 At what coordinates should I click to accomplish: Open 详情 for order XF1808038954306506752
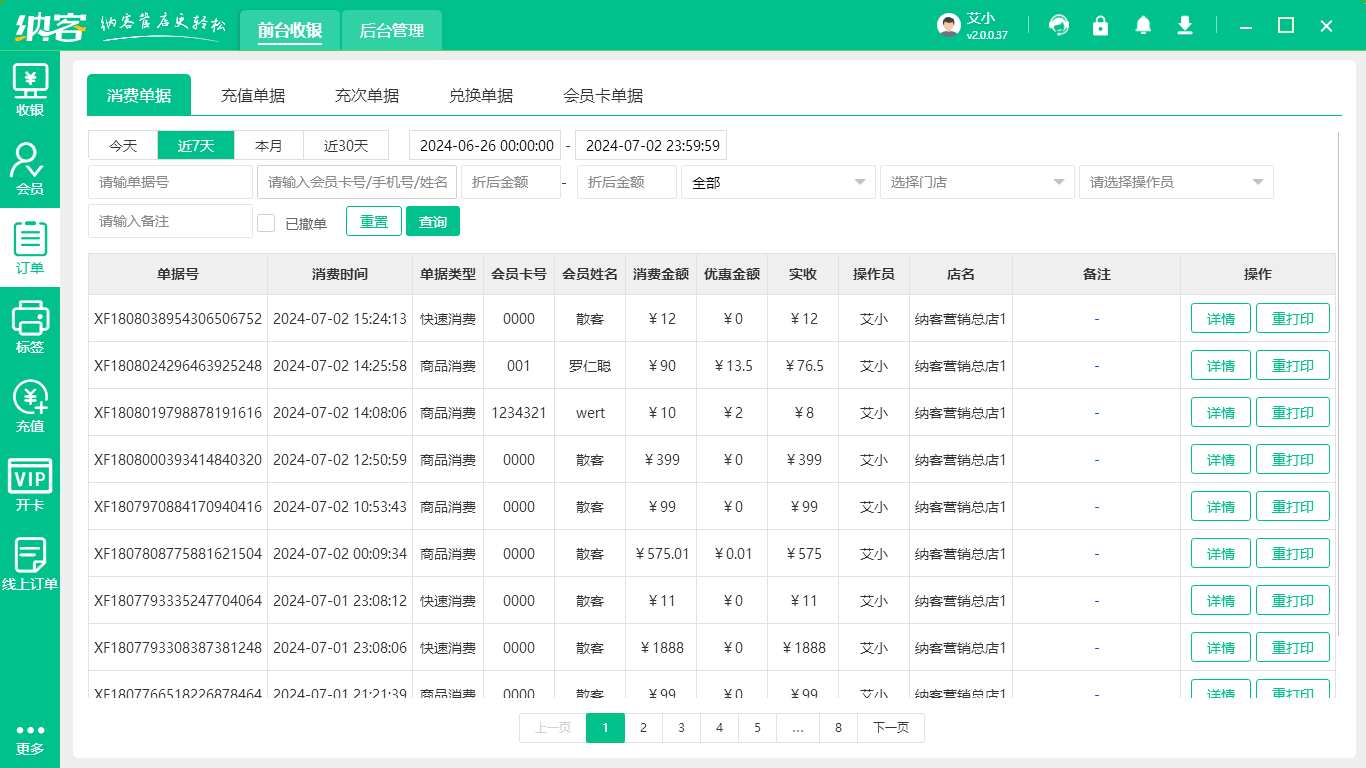point(1221,319)
